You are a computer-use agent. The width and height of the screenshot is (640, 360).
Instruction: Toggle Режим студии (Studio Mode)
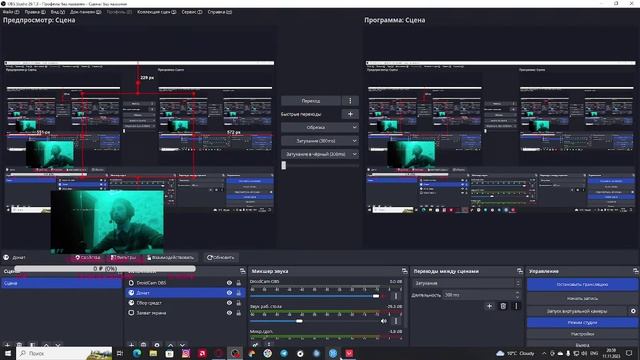click(582, 322)
